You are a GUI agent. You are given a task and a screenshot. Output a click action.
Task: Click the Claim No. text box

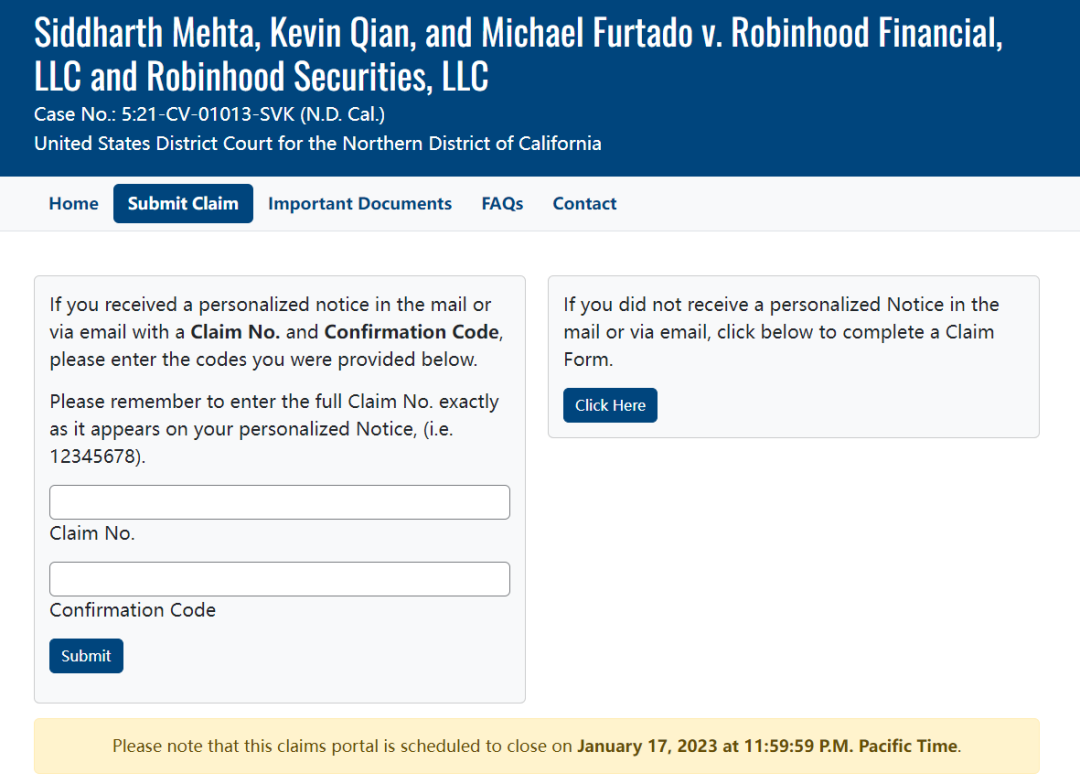[x=279, y=502]
